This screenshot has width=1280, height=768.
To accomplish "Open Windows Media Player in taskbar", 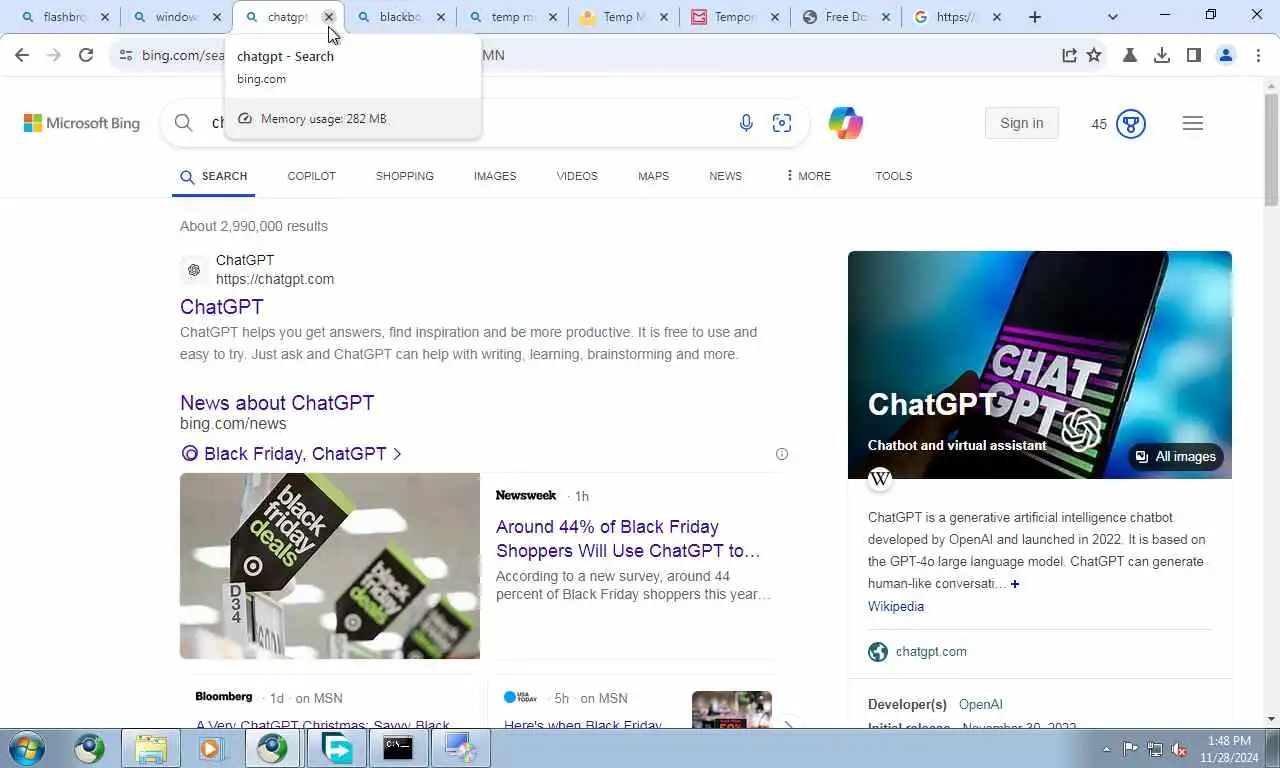I will [x=212, y=748].
